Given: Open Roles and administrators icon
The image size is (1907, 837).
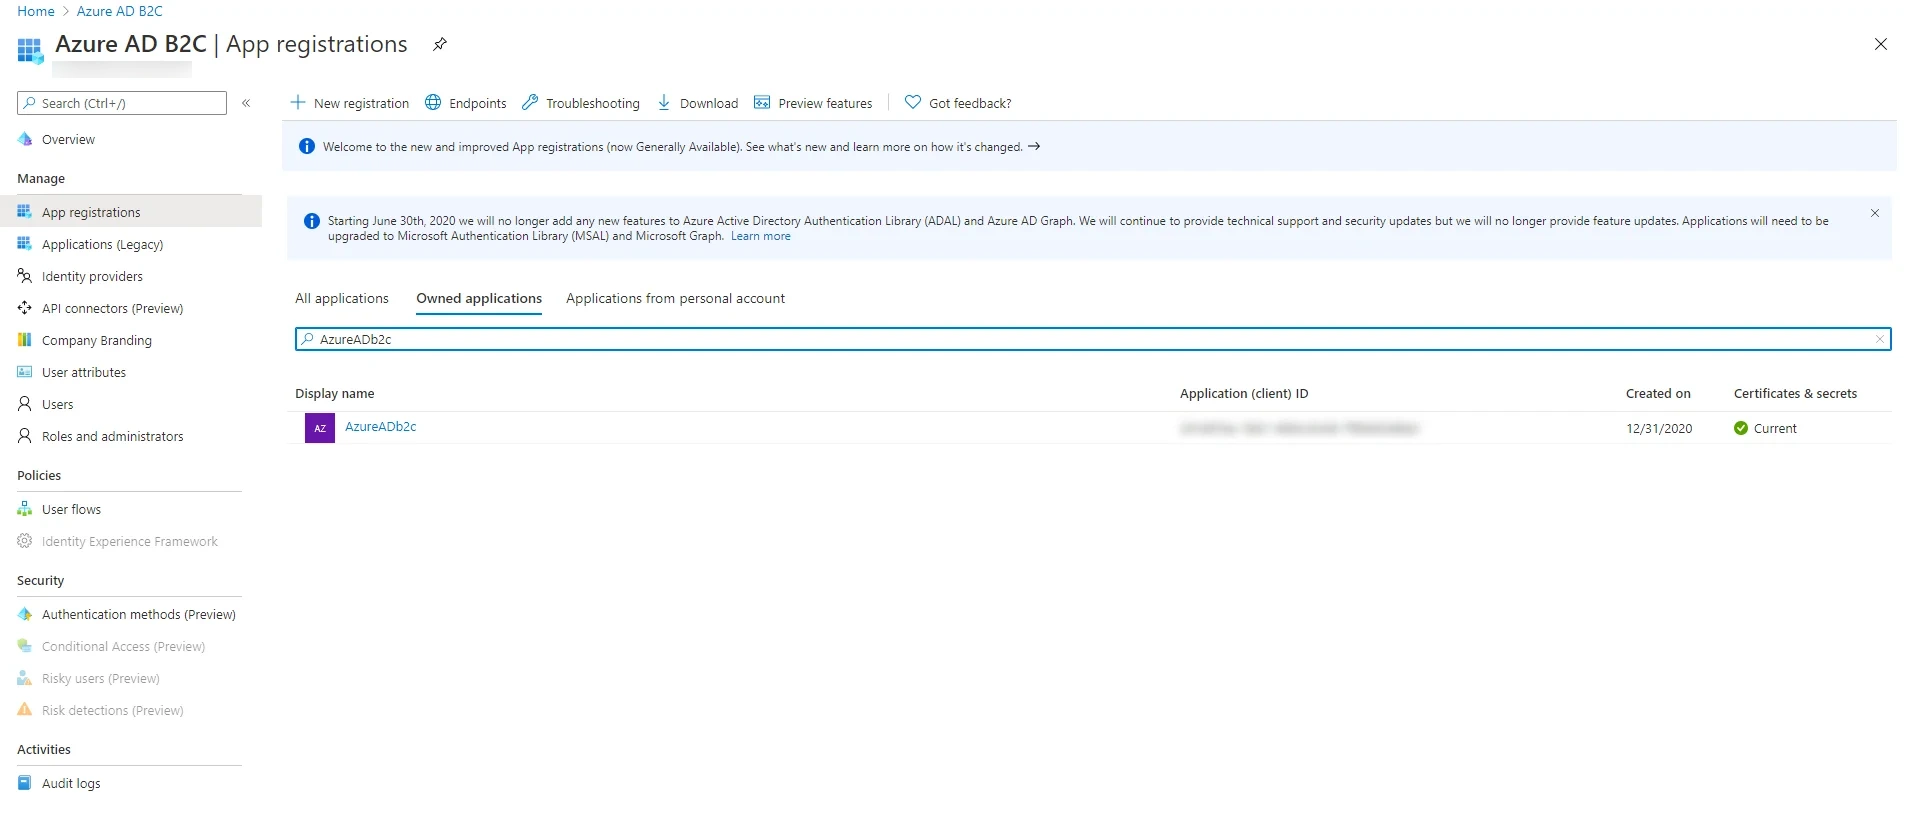Looking at the screenshot, I should (25, 436).
